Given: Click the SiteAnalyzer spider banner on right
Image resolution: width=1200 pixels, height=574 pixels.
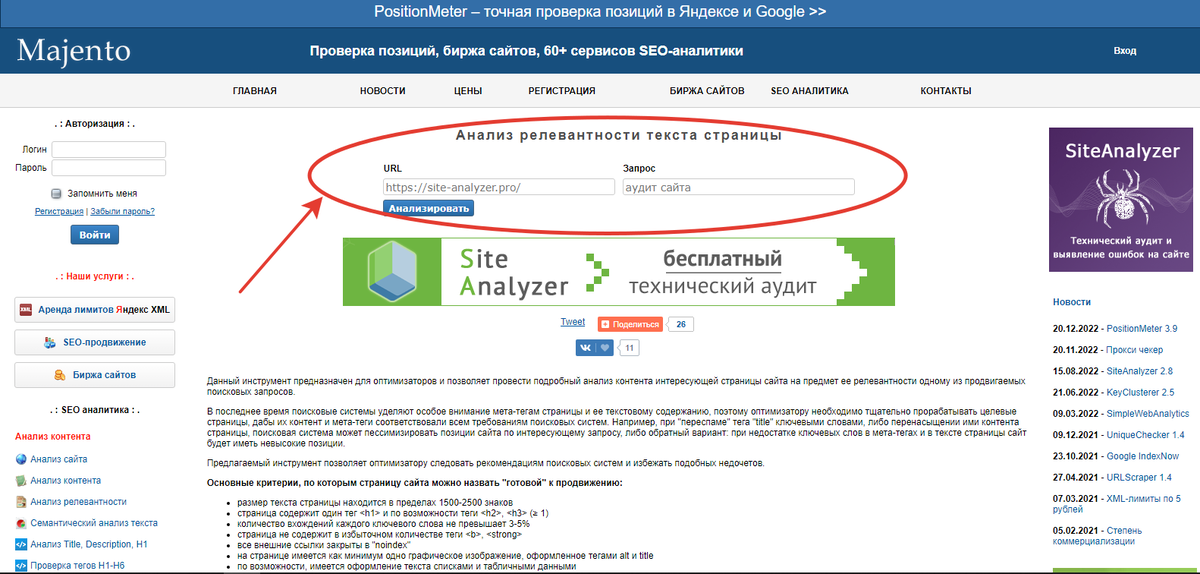Looking at the screenshot, I should pos(1120,199).
